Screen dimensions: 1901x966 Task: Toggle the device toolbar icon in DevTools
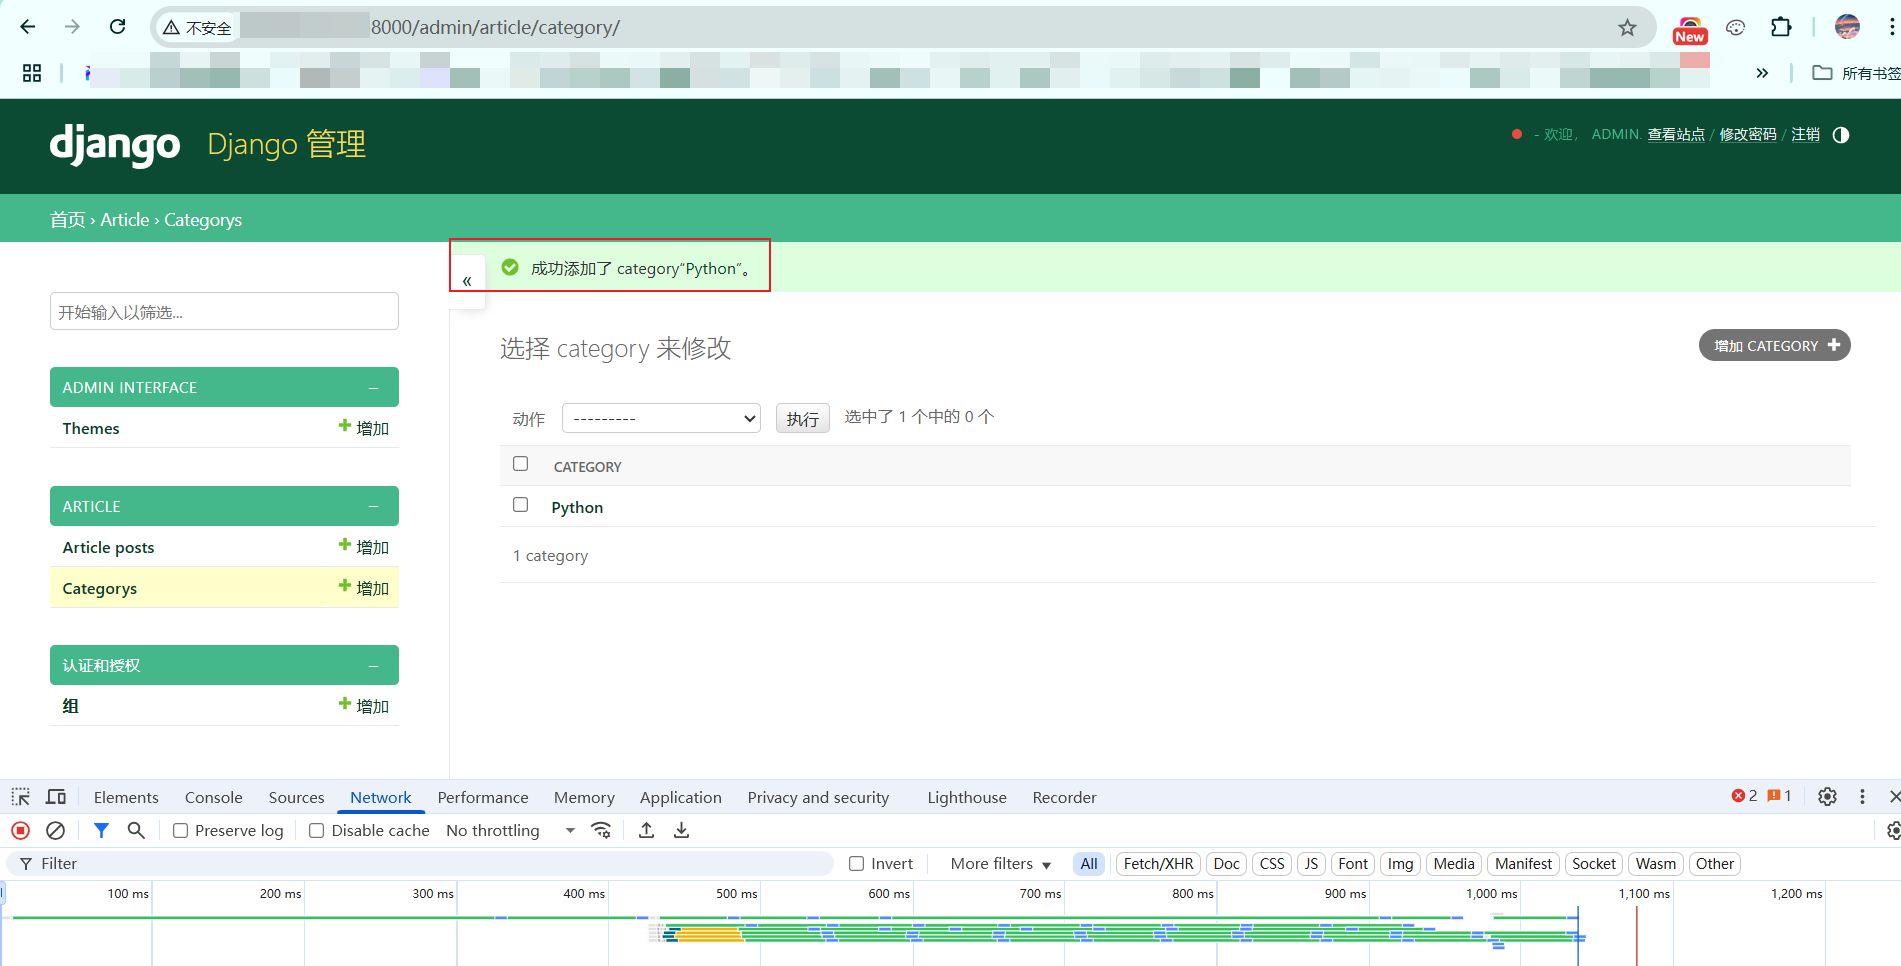56,797
